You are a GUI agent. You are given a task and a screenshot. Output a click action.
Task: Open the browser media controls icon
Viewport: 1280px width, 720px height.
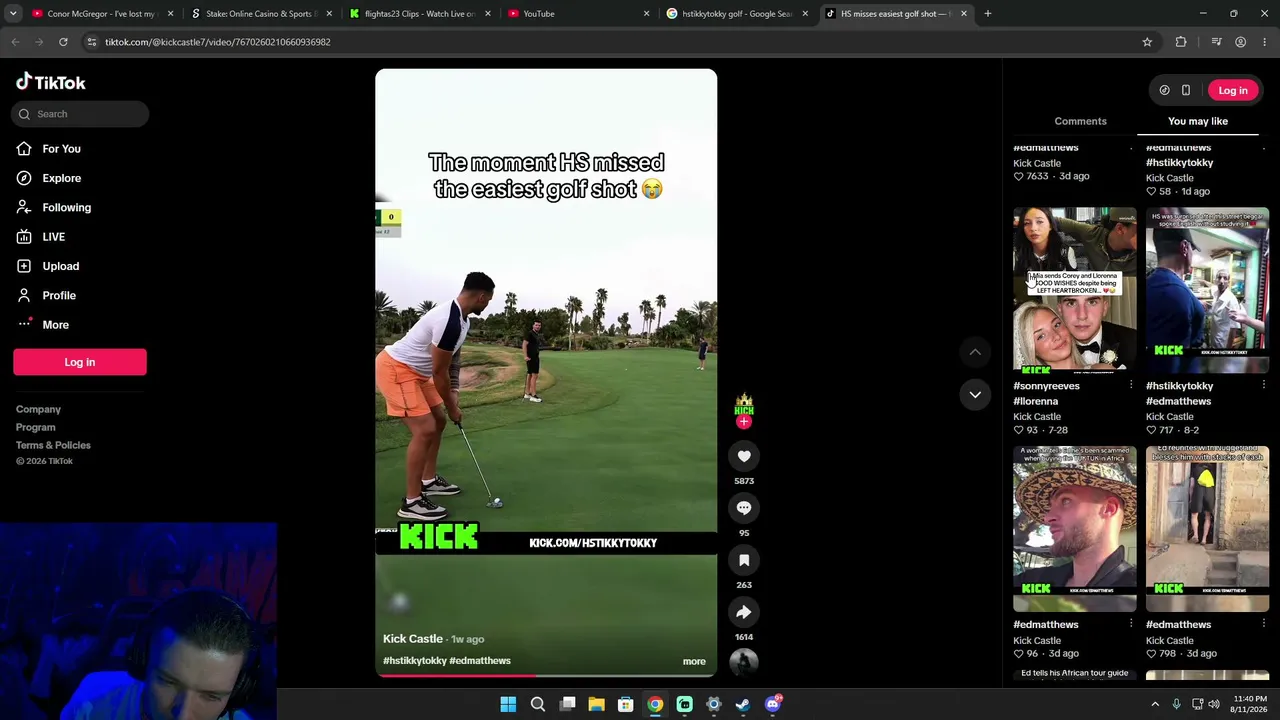click(x=1216, y=42)
